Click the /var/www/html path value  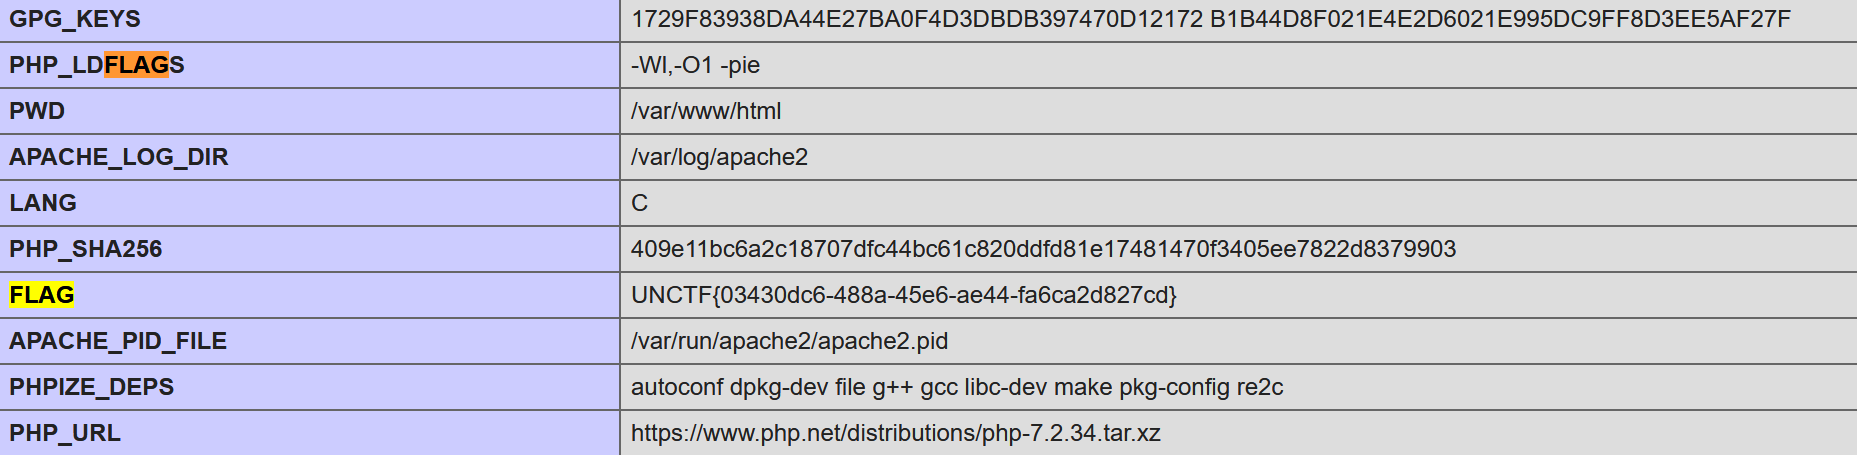click(x=706, y=111)
